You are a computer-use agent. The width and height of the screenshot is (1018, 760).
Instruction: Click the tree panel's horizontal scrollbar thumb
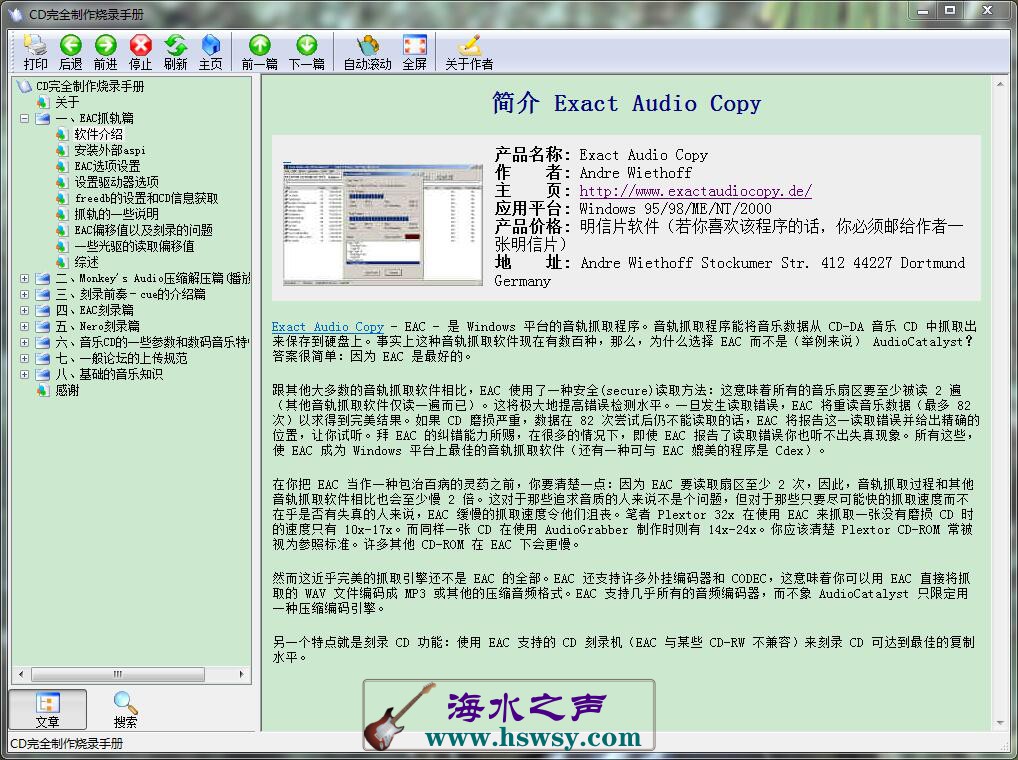point(118,674)
